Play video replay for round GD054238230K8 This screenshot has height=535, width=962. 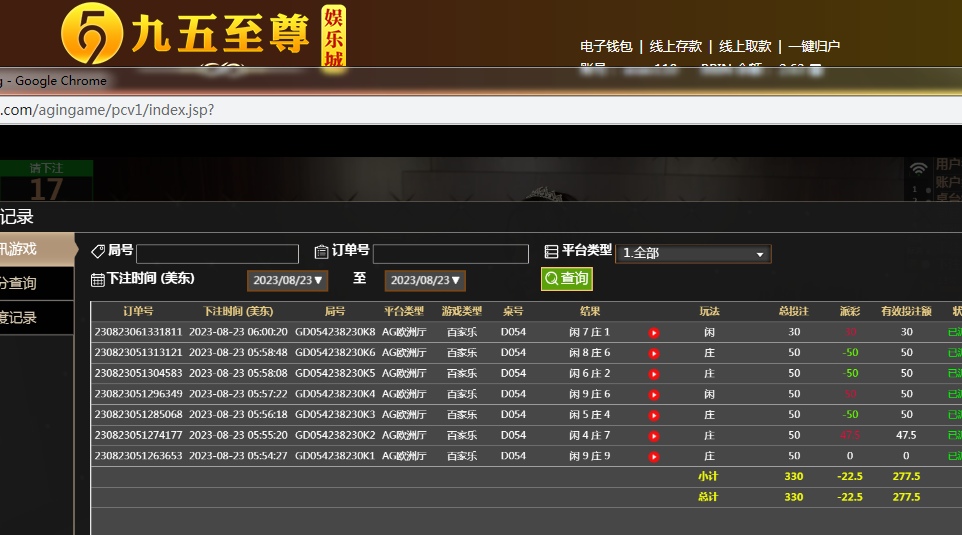click(654, 332)
